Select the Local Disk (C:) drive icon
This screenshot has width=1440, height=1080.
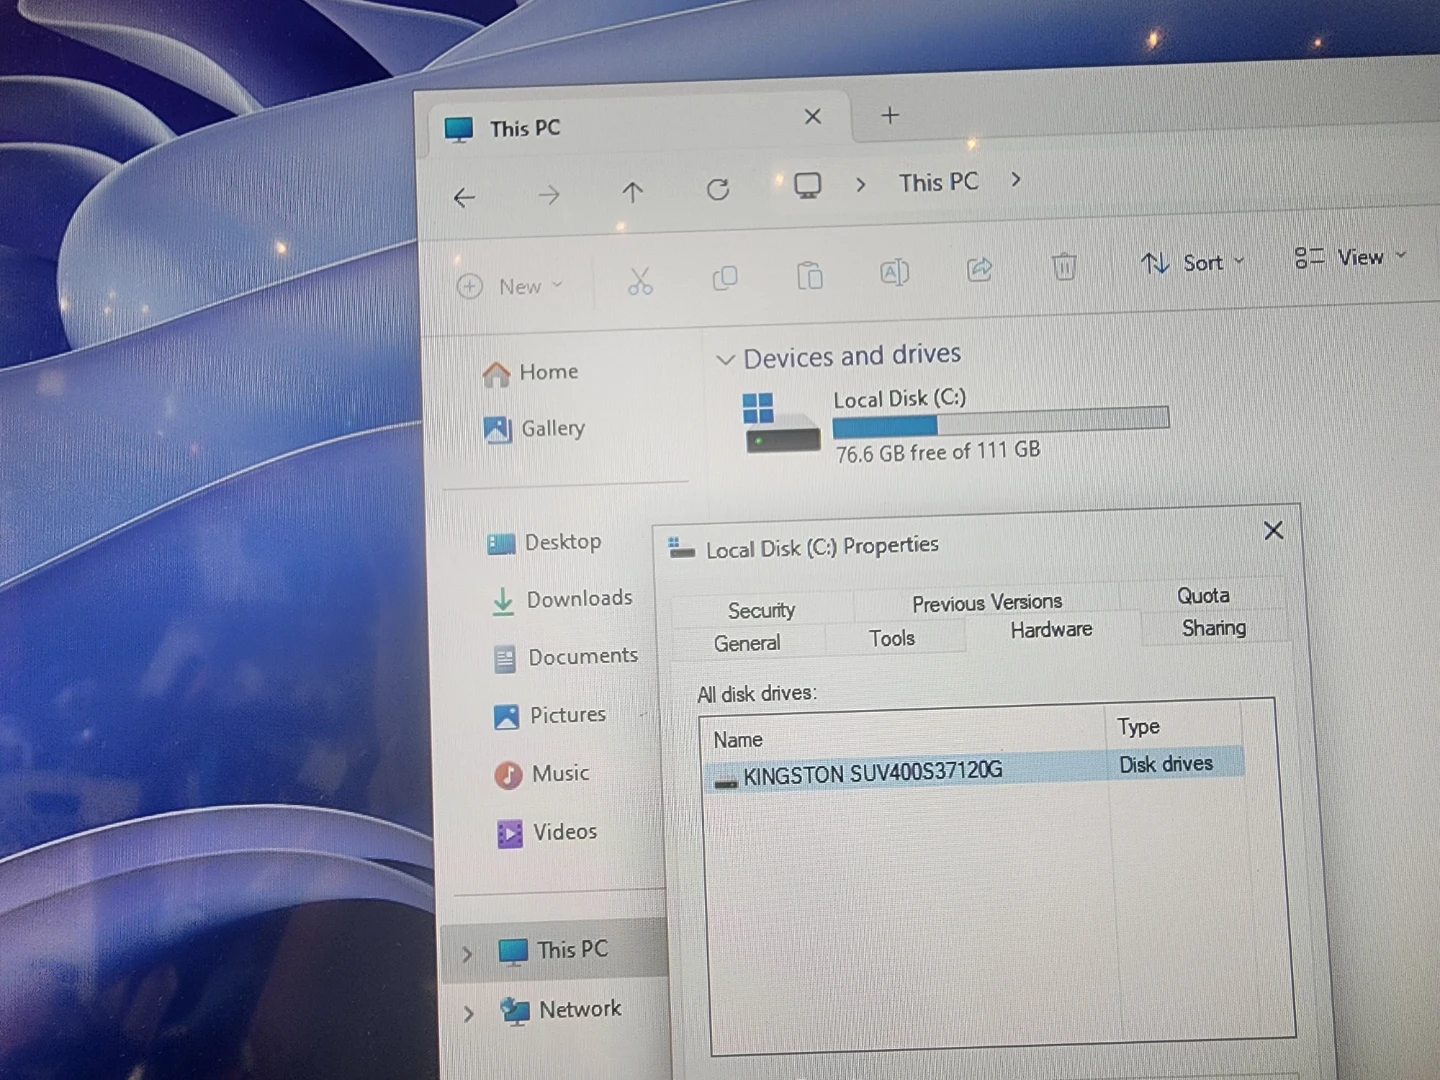(x=781, y=423)
